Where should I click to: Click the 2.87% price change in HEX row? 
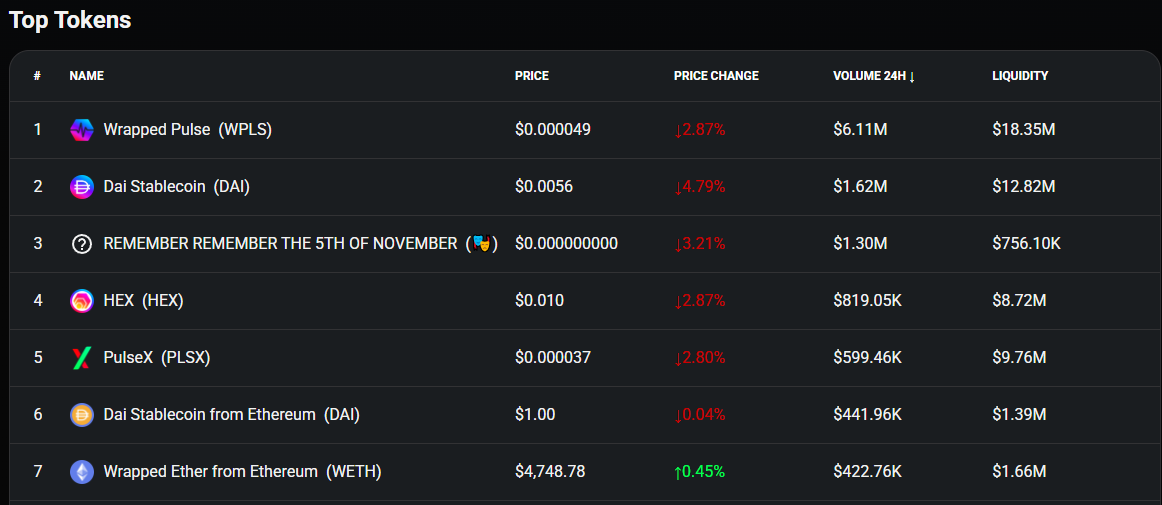point(700,300)
